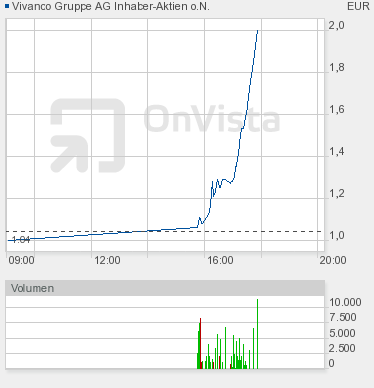Image resolution: width=374 pixels, height=388 pixels.
Task: Click the 12:00 time axis label
Action: click(107, 260)
